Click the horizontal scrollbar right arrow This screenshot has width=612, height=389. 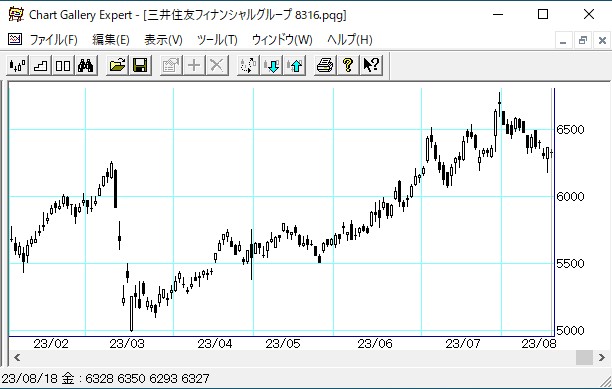pyautogui.click(x=601, y=357)
